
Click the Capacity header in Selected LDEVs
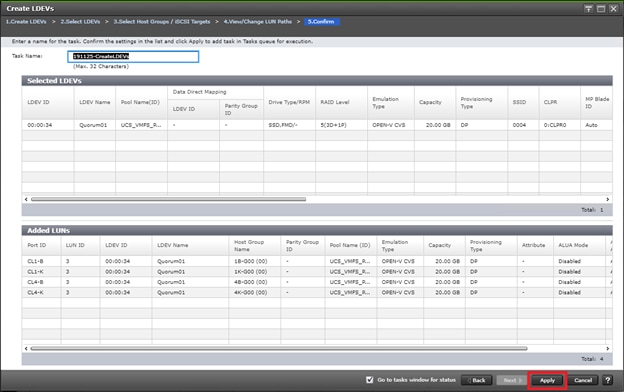(435, 102)
